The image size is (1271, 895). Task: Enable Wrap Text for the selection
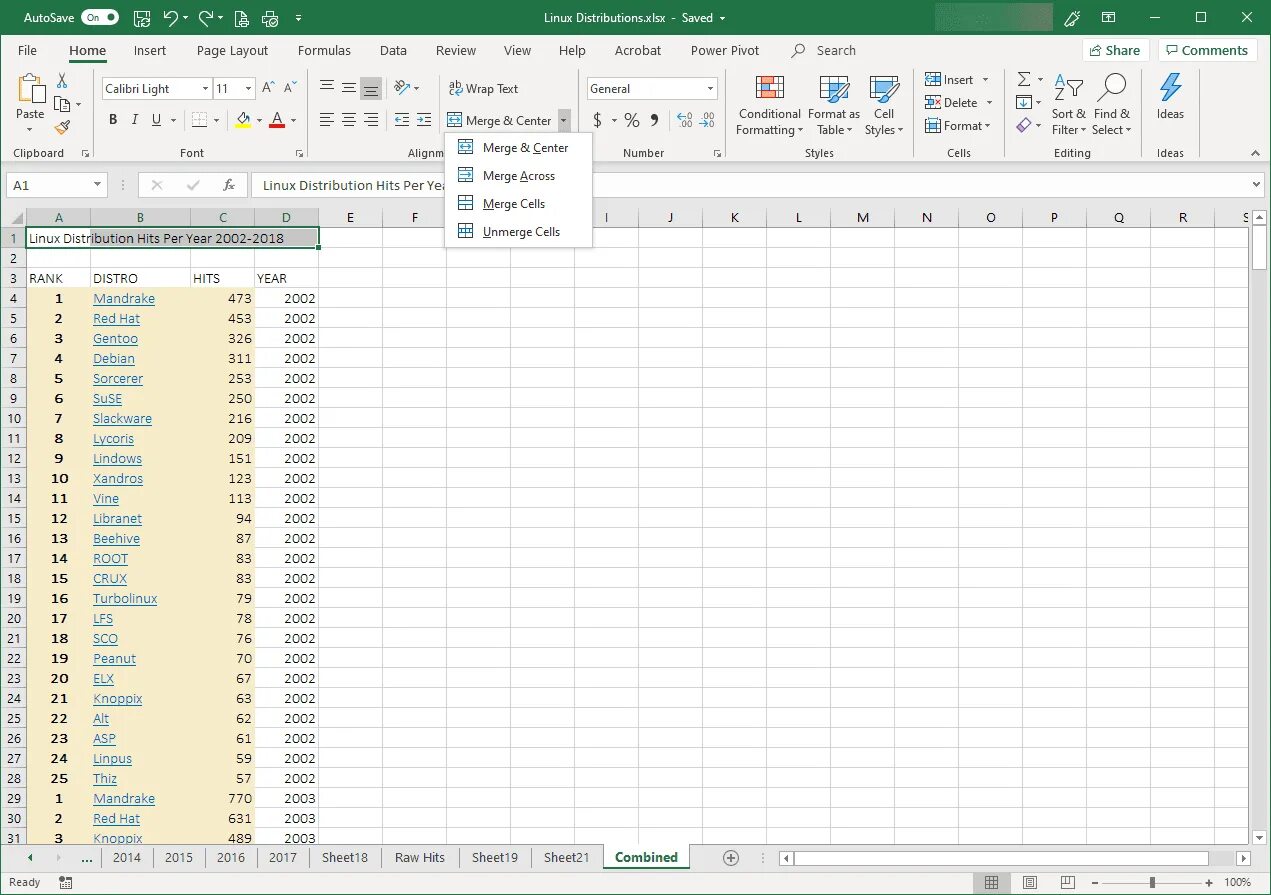tap(483, 88)
